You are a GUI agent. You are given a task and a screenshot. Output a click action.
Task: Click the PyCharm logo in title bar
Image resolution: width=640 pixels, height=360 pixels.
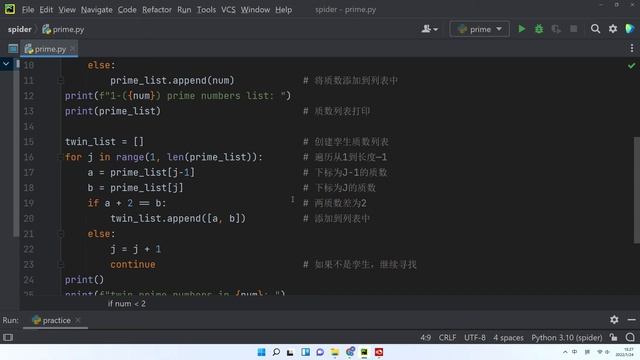[10, 9]
